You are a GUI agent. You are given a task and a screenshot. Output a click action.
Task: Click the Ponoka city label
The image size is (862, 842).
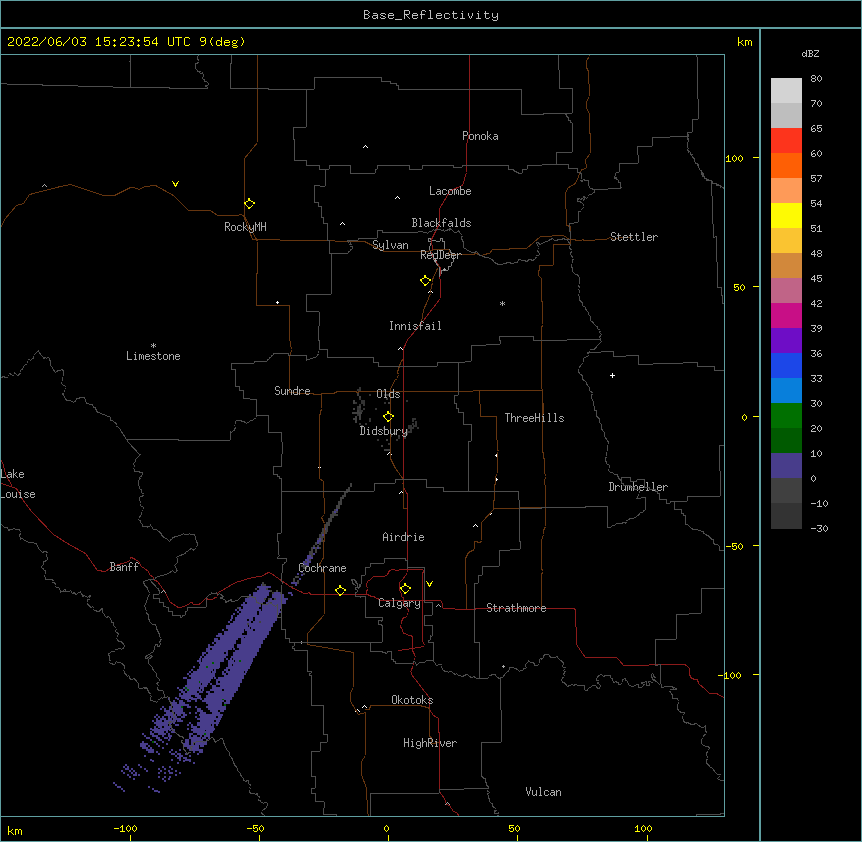point(480,136)
